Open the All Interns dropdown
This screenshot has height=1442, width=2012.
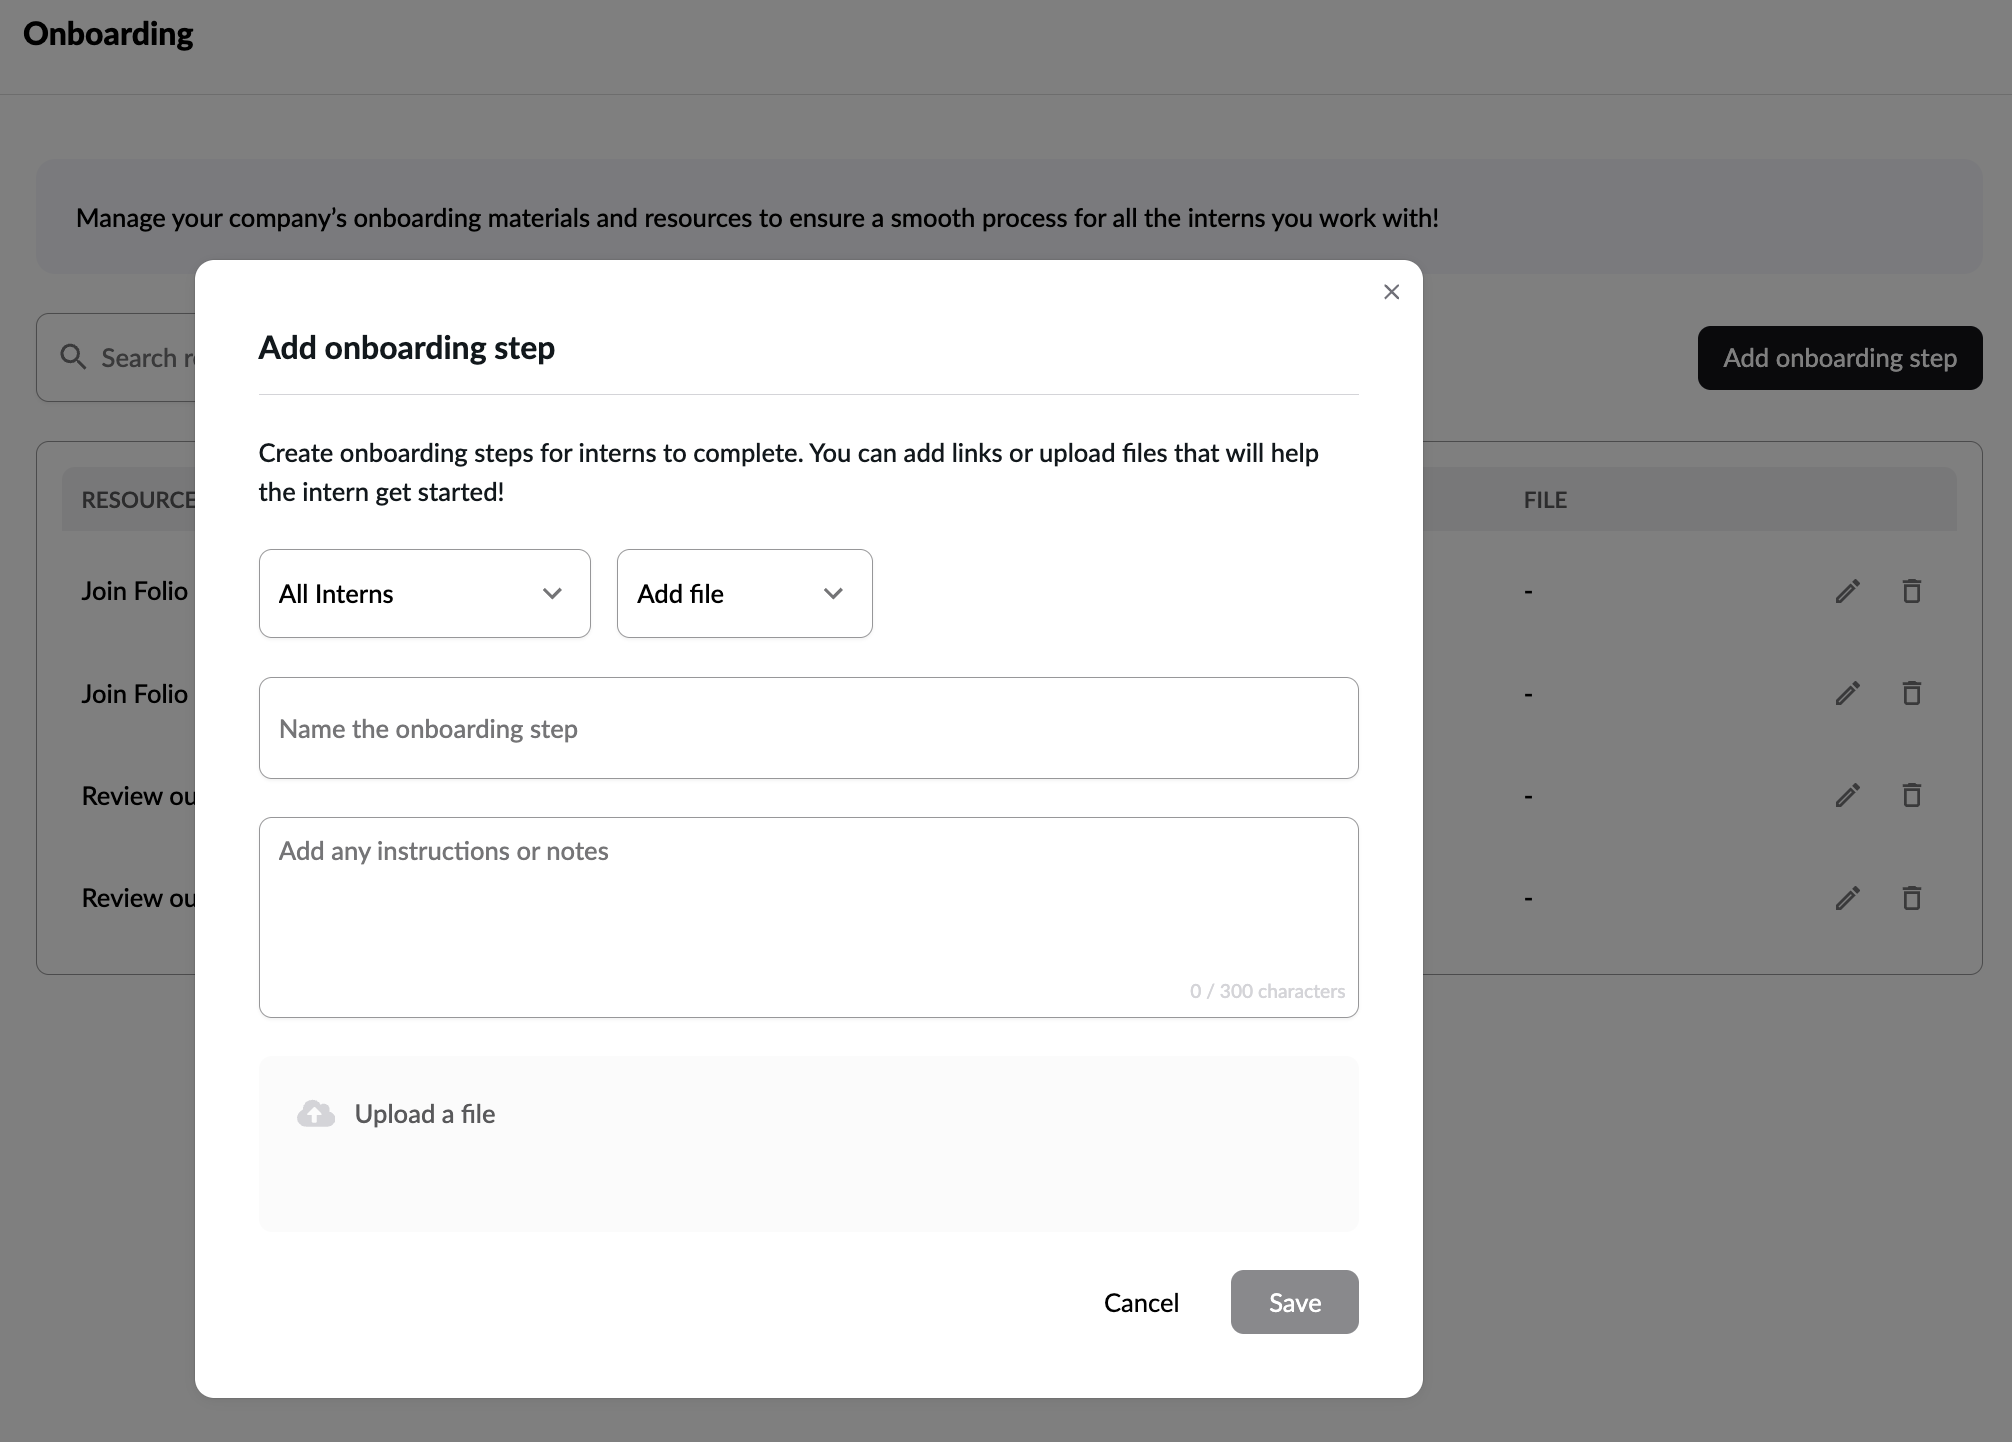(x=424, y=593)
